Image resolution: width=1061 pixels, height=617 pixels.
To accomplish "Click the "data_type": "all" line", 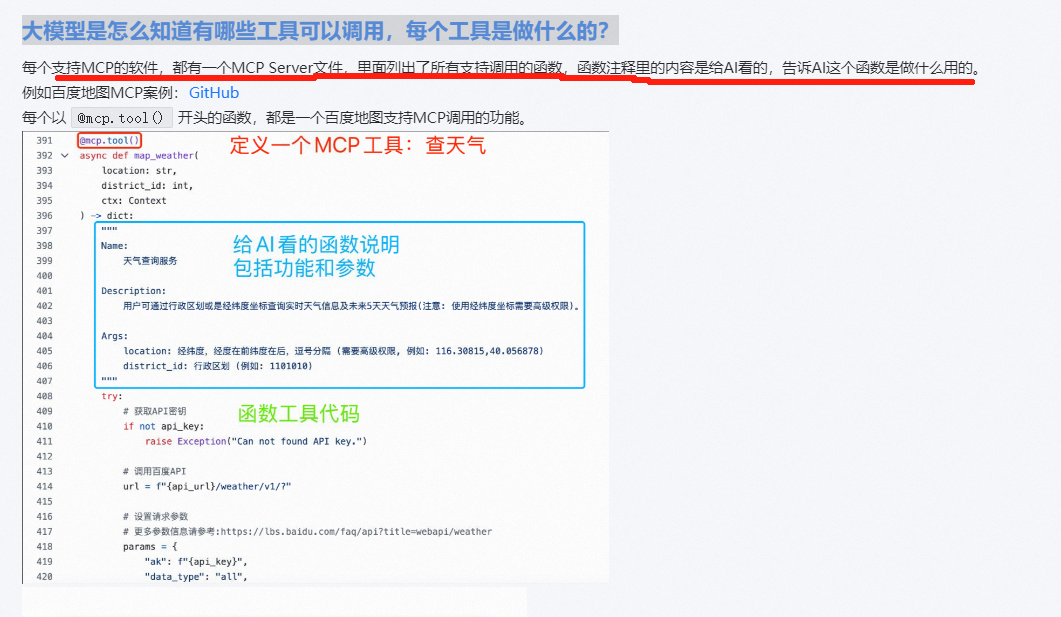I will 196,577.
